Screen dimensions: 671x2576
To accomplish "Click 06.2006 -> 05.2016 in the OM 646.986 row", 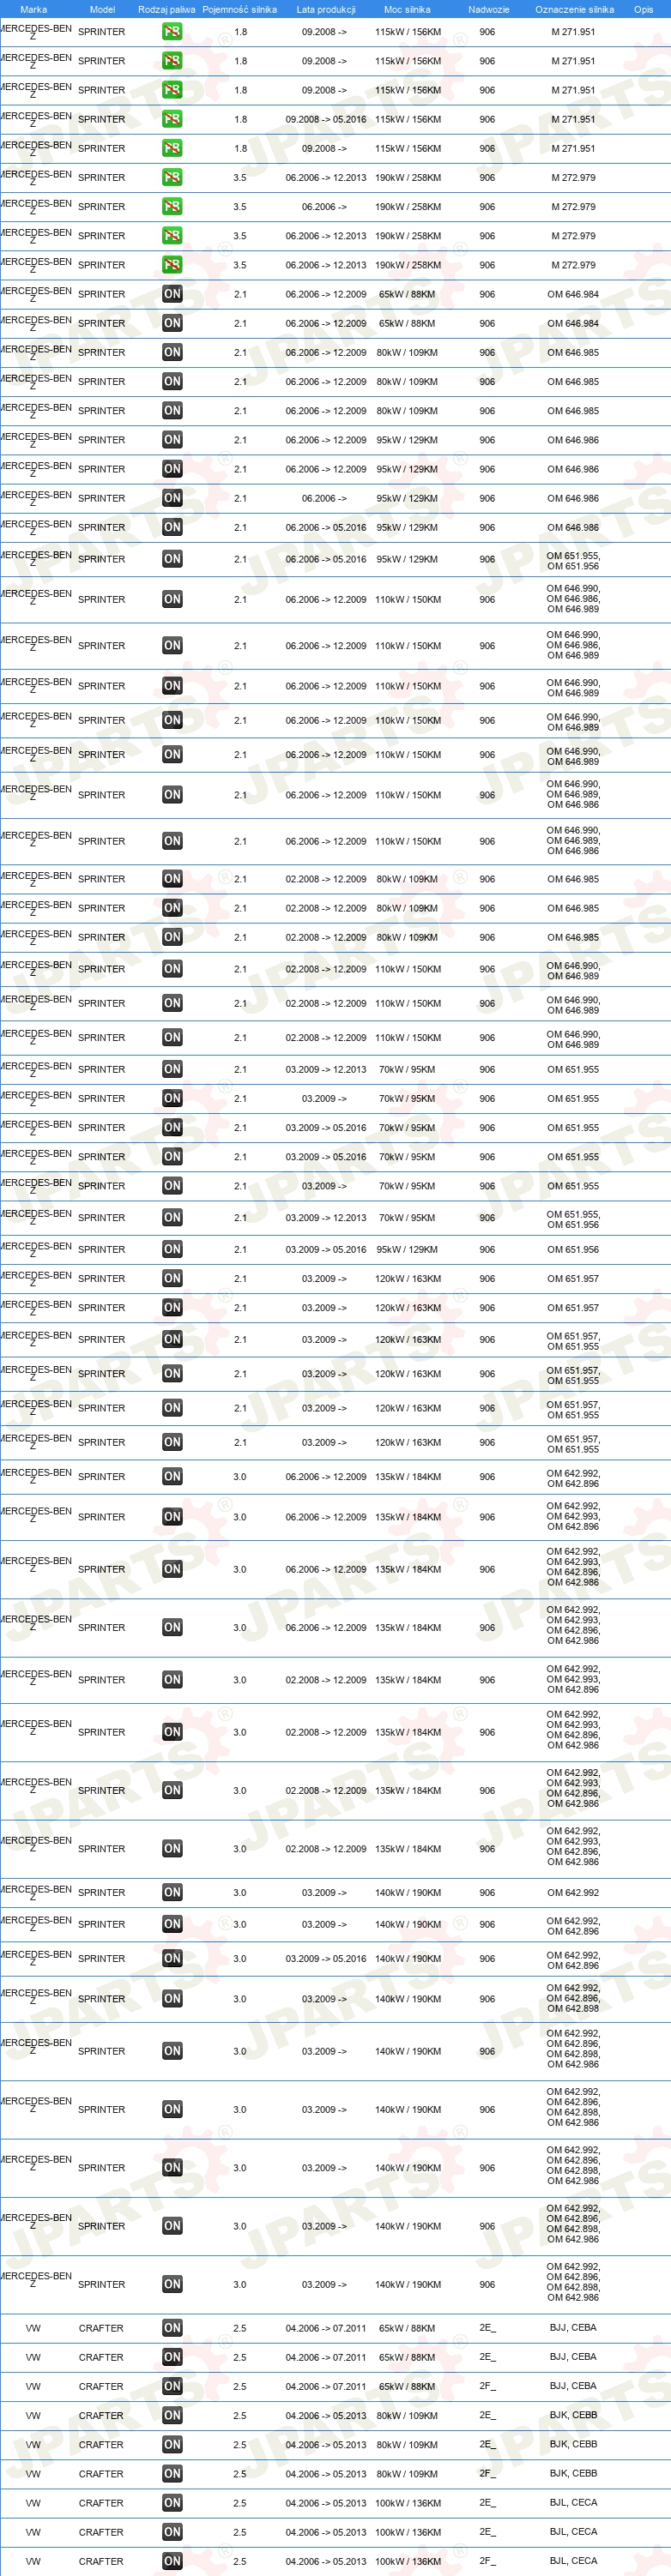I will [326, 527].
